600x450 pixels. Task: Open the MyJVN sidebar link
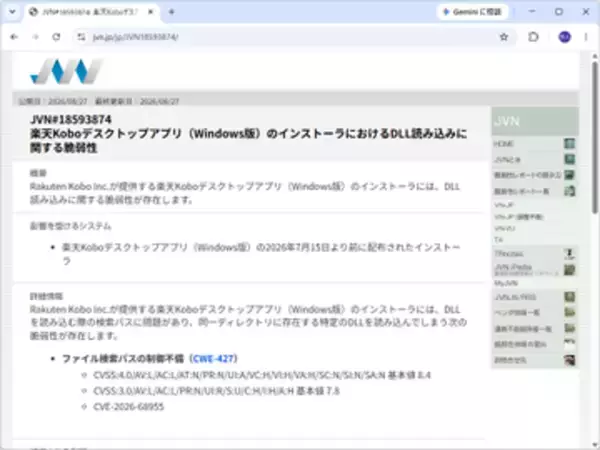[506, 283]
